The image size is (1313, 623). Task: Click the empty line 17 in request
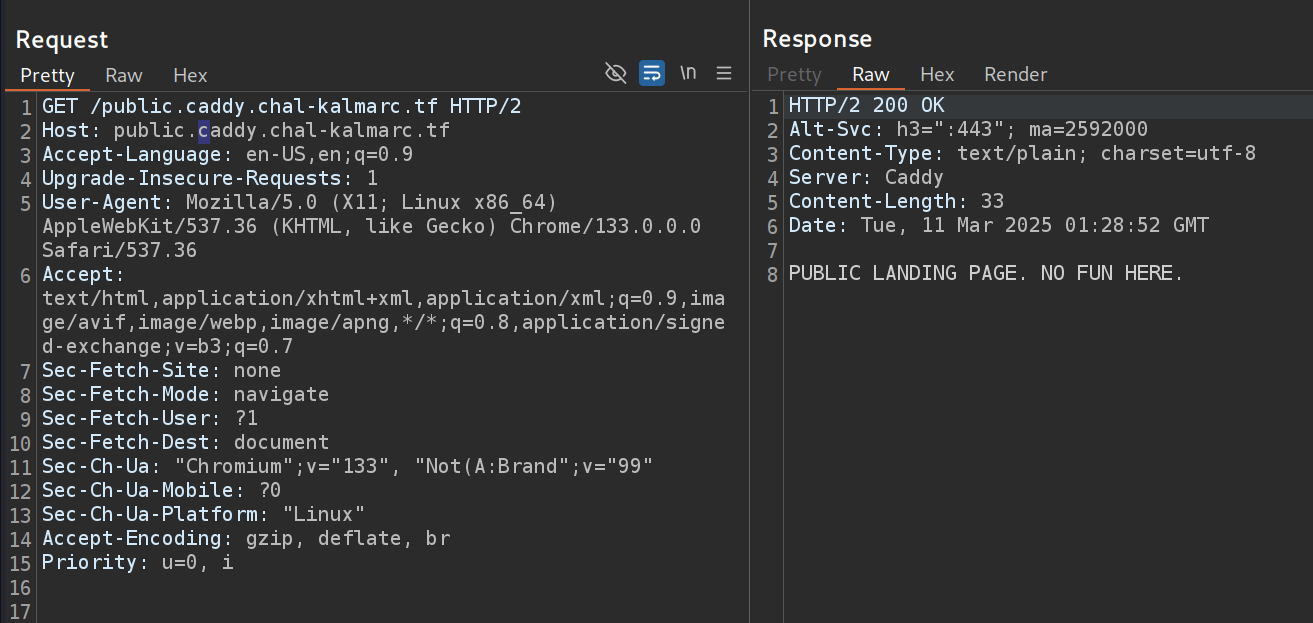(300, 611)
